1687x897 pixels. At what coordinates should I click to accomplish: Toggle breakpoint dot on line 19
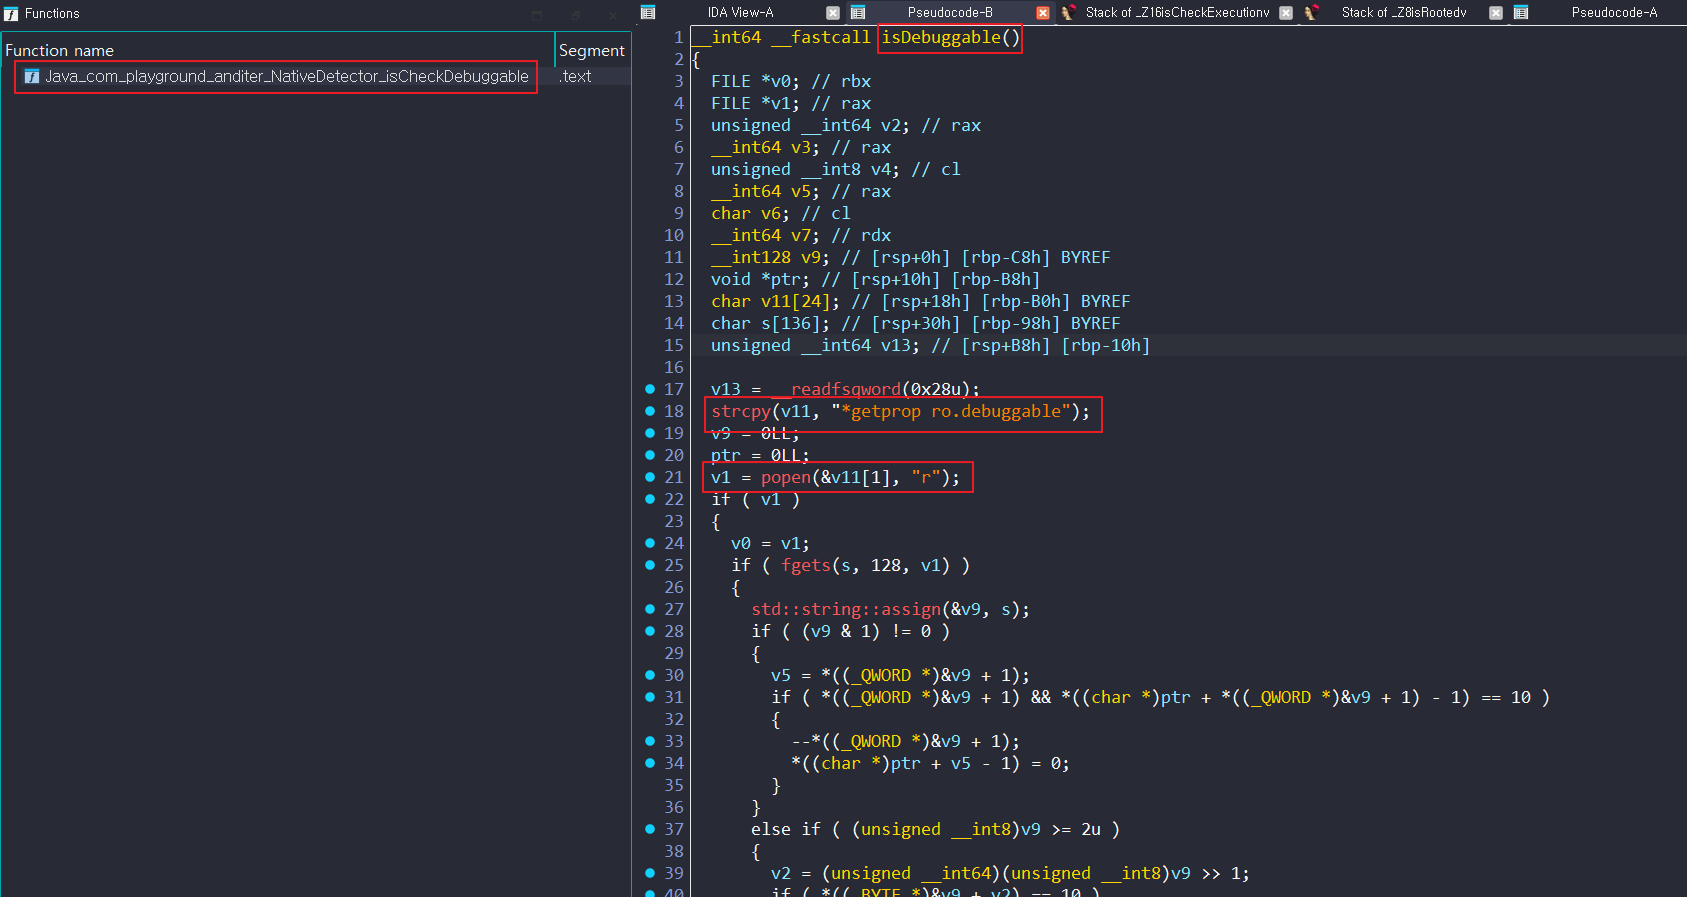pyautogui.click(x=650, y=433)
